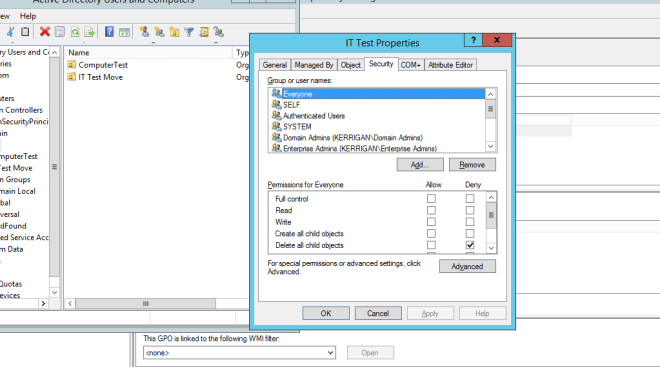The width and height of the screenshot is (660, 367).
Task: Click the green Refresh toolbar icon
Action: 75,32
